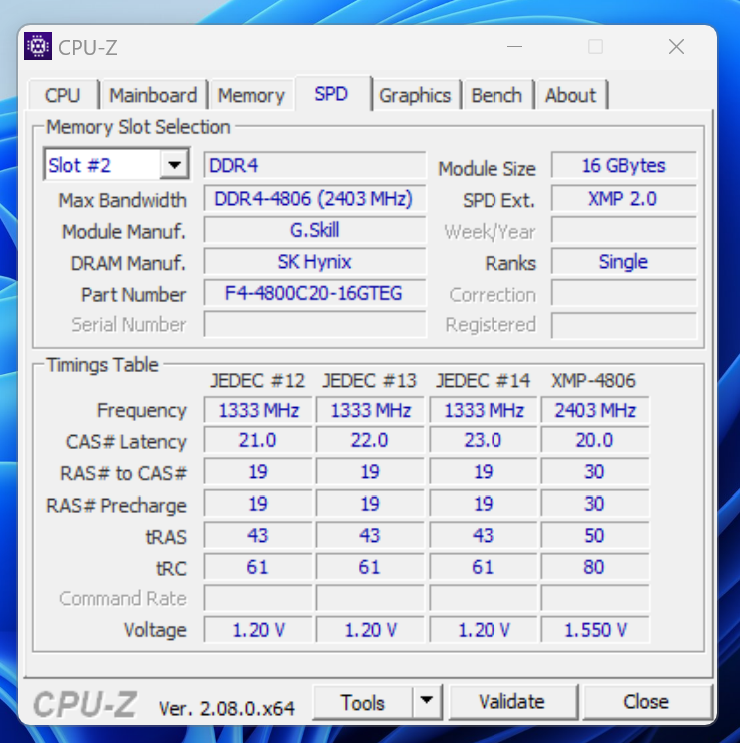Select the Memory tab
The width and height of the screenshot is (740, 743).
coord(251,95)
